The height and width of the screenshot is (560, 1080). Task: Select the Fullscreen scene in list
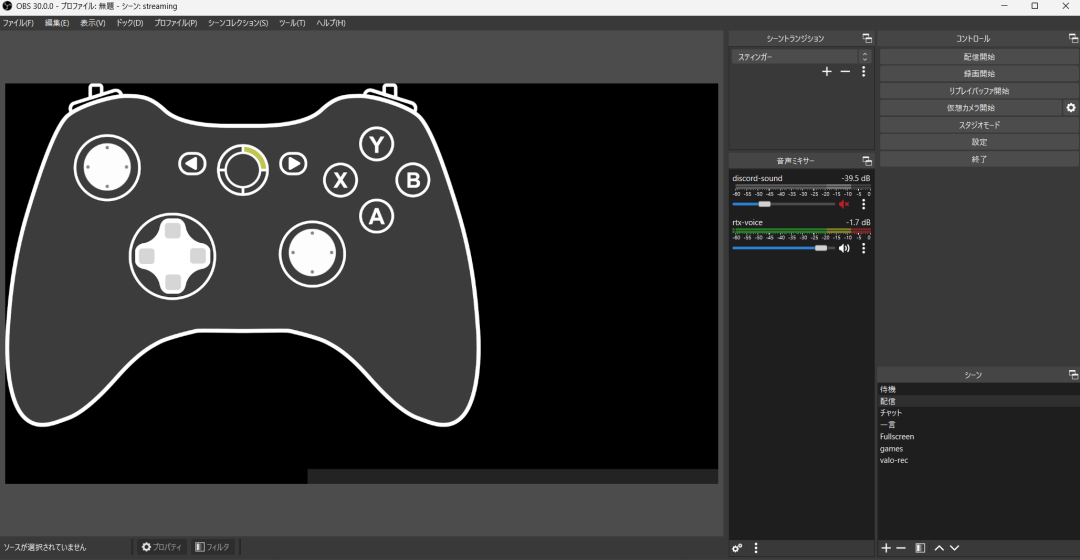click(897, 437)
